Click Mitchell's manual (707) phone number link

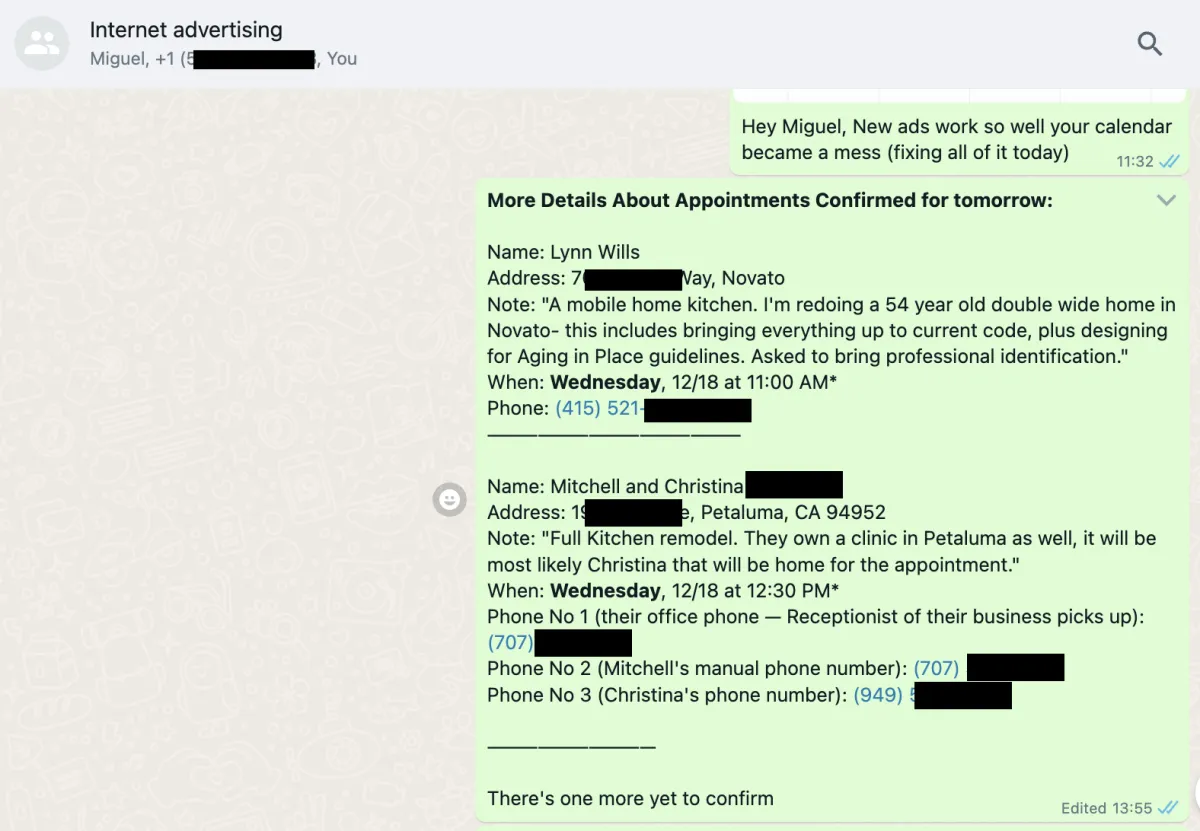point(934,668)
